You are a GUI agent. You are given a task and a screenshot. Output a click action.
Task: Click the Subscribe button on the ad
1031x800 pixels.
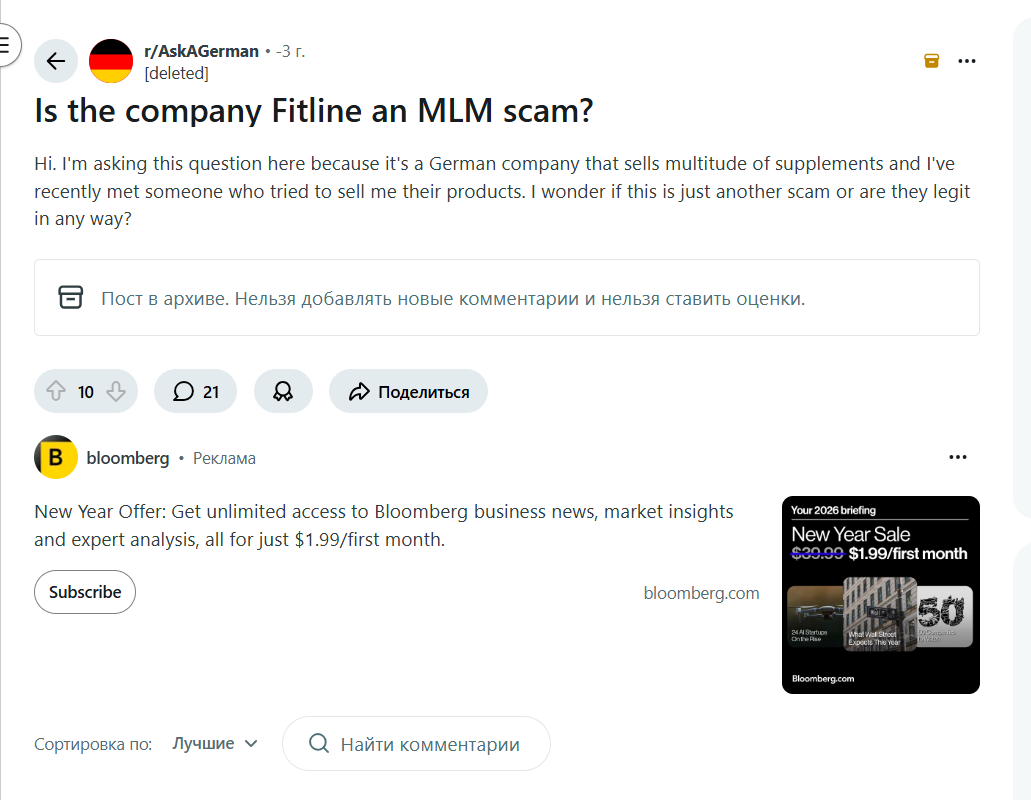click(85, 592)
